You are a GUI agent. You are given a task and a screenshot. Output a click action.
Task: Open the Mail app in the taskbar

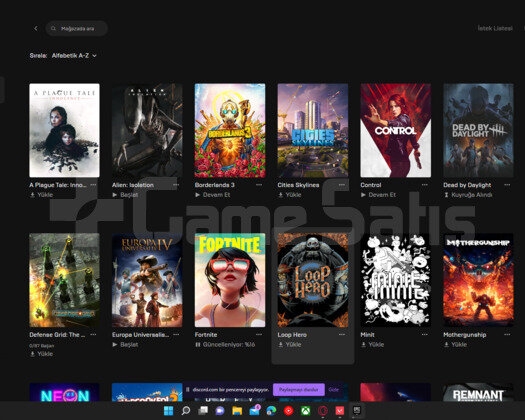(x=255, y=410)
